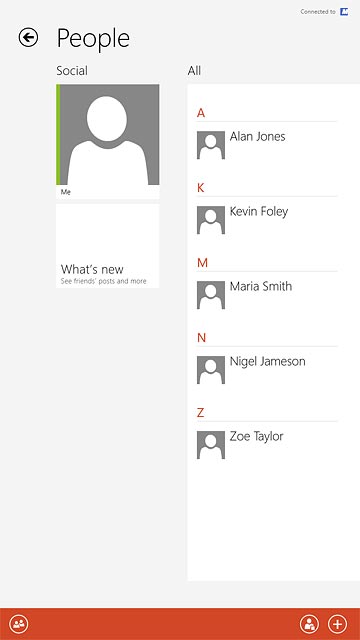Open the What's new tile
Image resolution: width=360 pixels, height=640 pixels.
pos(108,246)
